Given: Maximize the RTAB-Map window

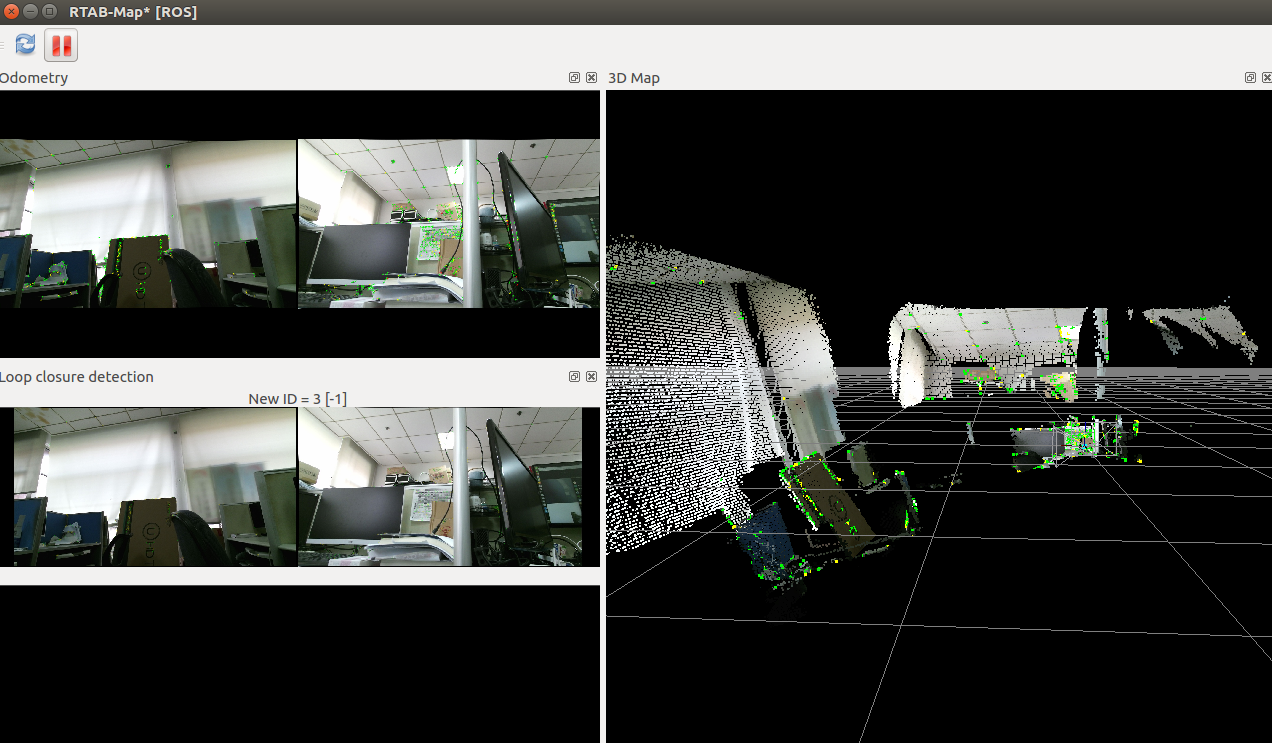Looking at the screenshot, I should (x=49, y=11).
